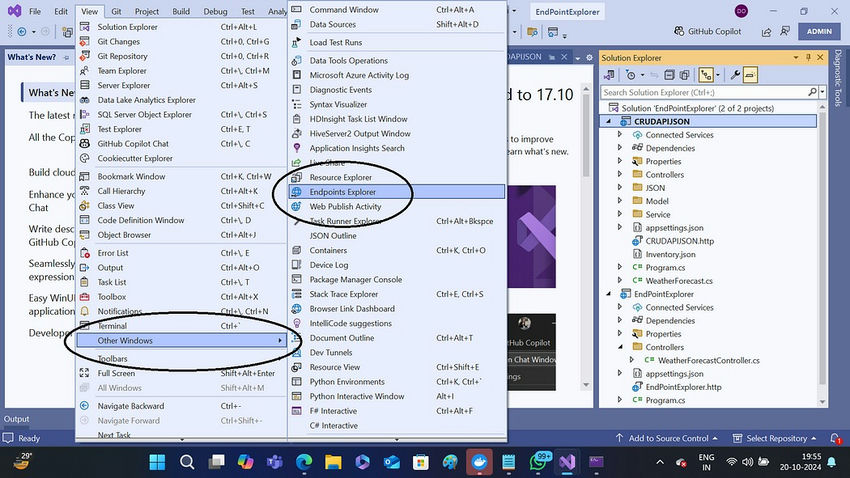
Task: Expand the JSON folder node
Action: tap(620, 188)
